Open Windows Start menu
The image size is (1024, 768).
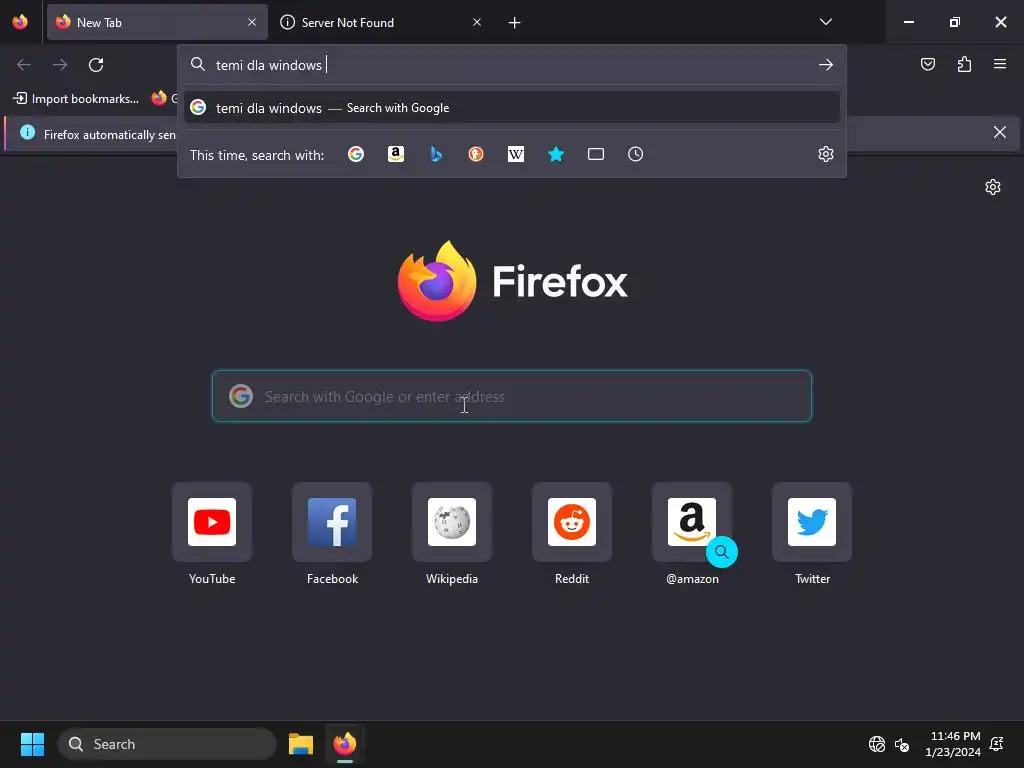[32, 744]
